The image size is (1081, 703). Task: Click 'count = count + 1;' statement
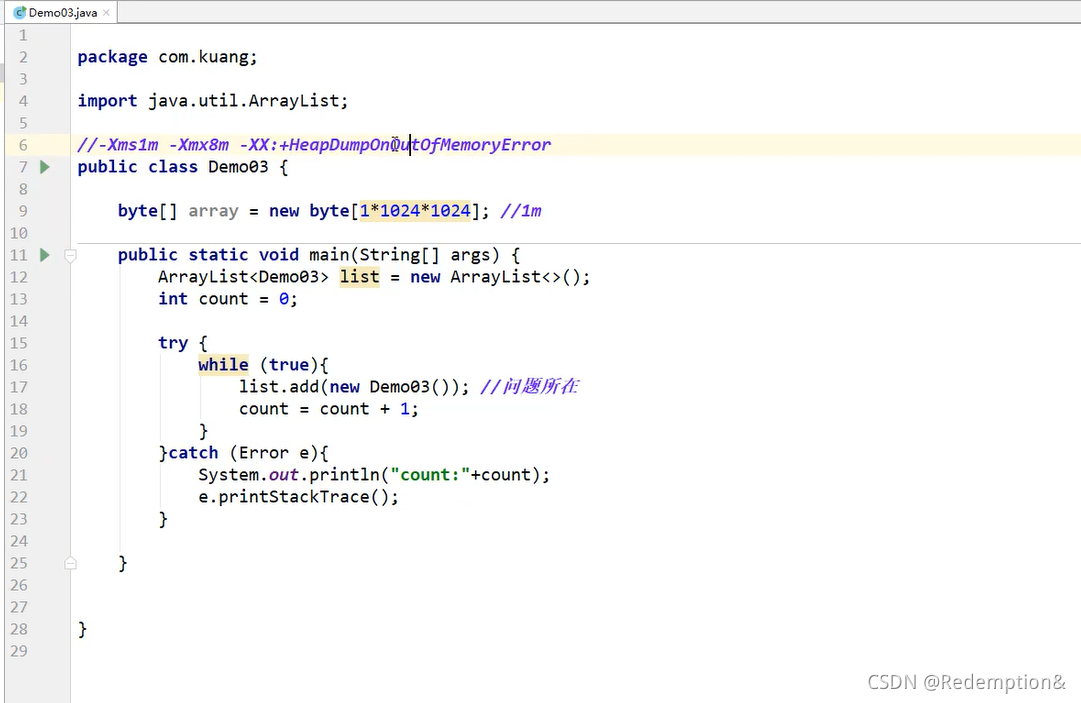[328, 409]
